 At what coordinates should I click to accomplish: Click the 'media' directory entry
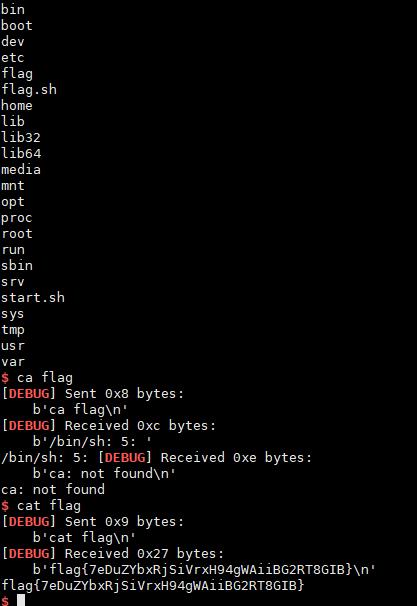click(x=21, y=170)
